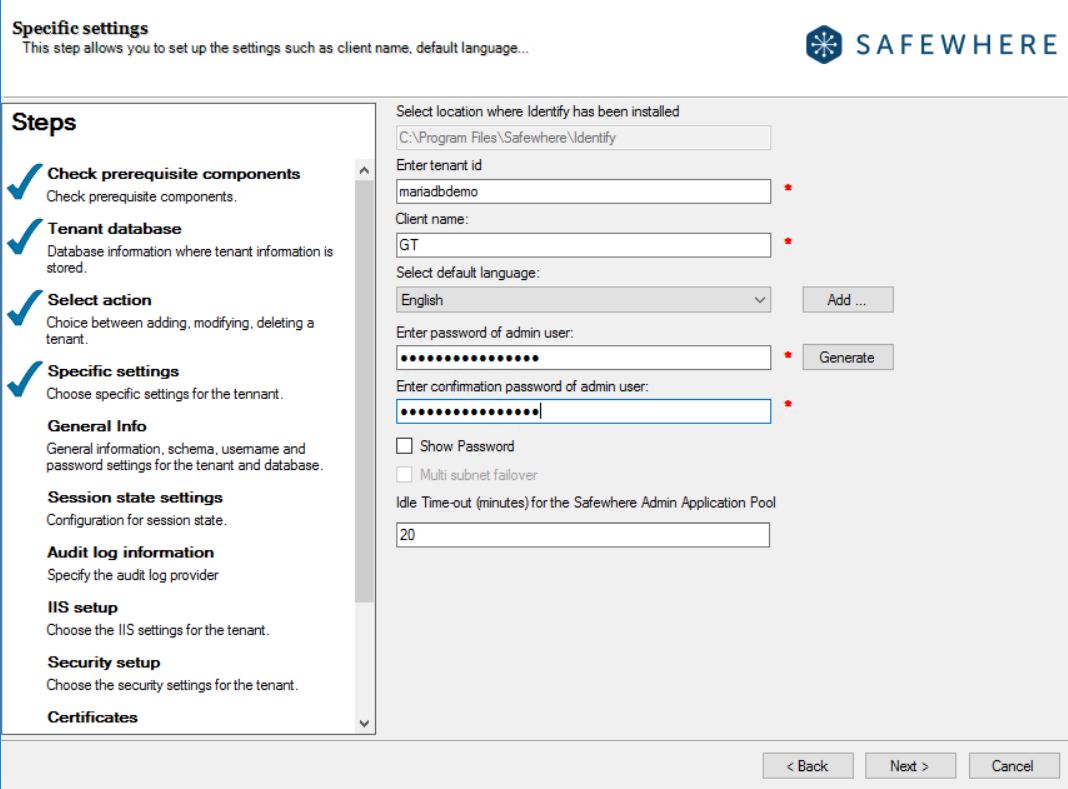Screen dimensions: 1068x789
Task: Click the Safewhere logo icon
Action: (823, 44)
